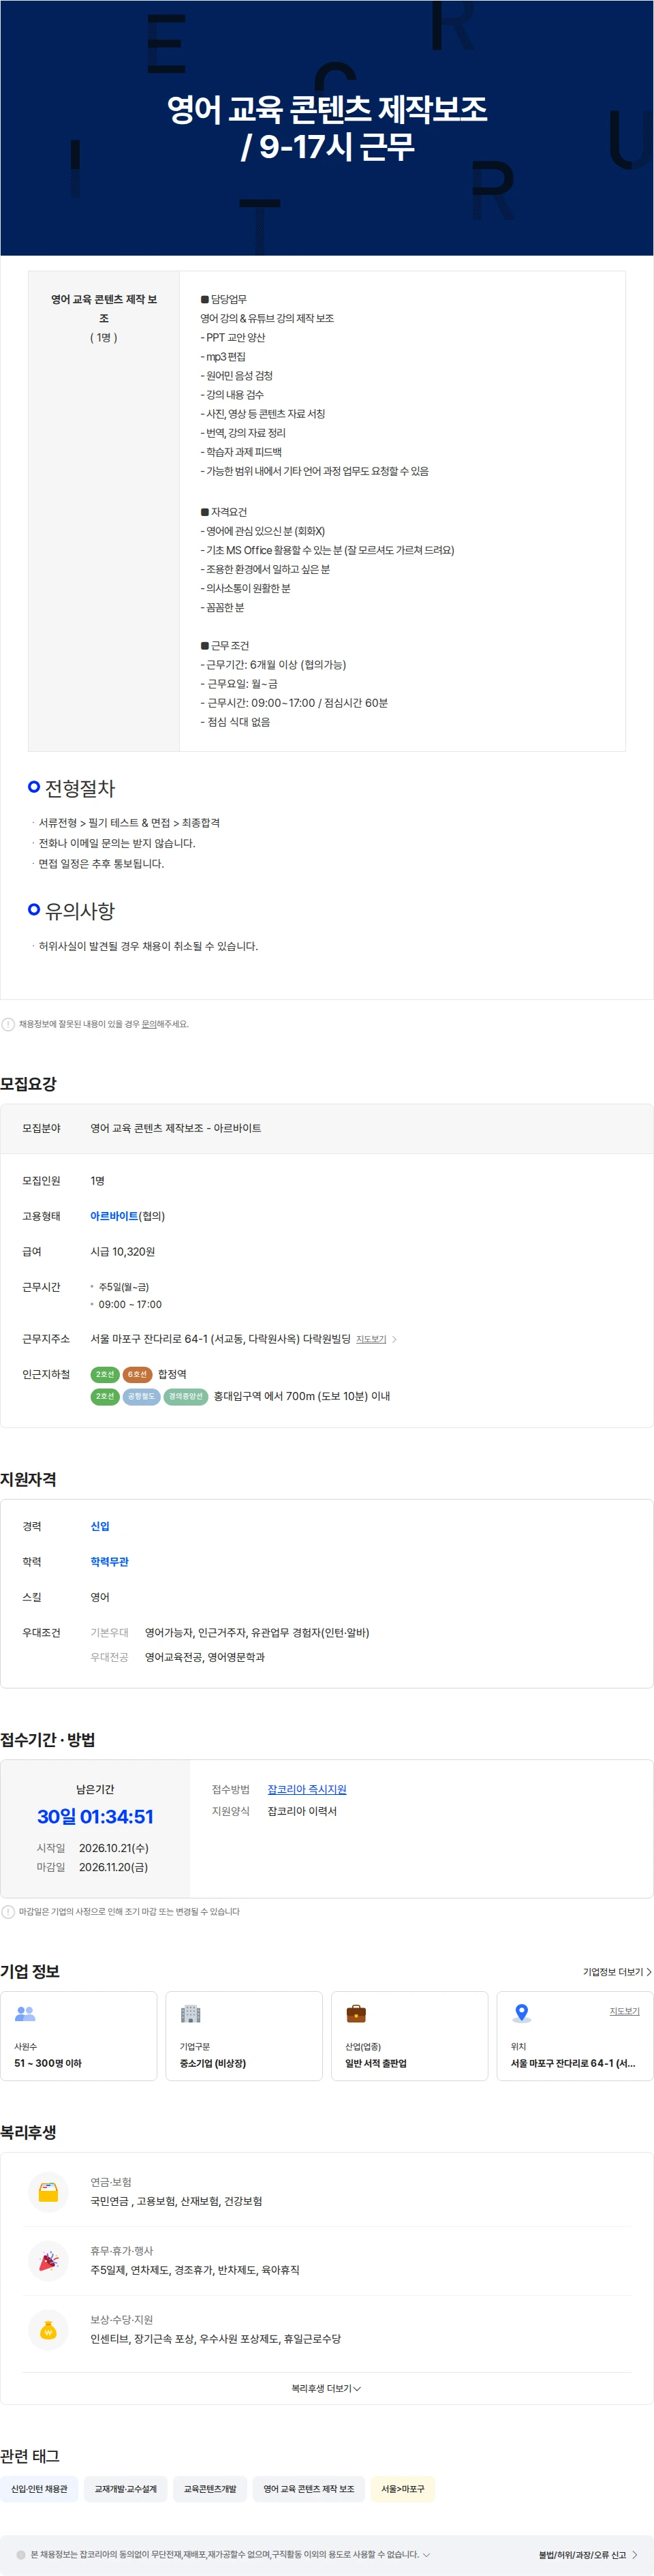Open the 아르바이트 employment type link
This screenshot has width=654, height=2576.
114,1216
